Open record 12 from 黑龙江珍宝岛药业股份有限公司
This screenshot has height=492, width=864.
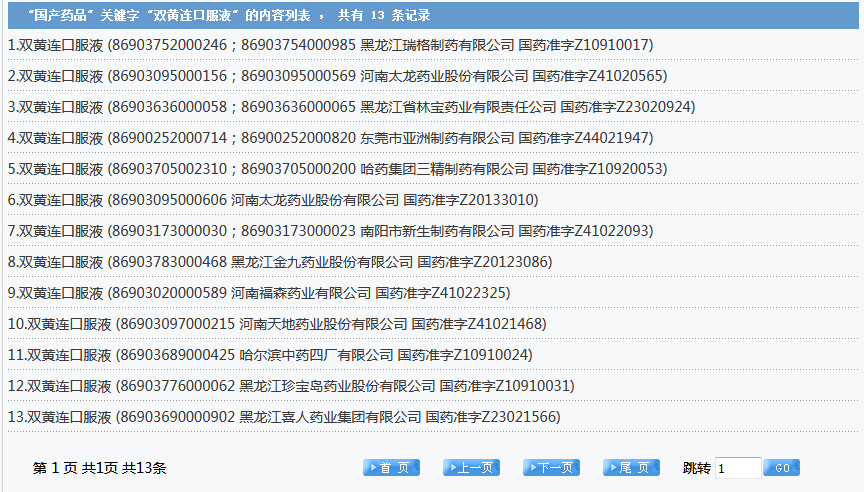[291, 386]
